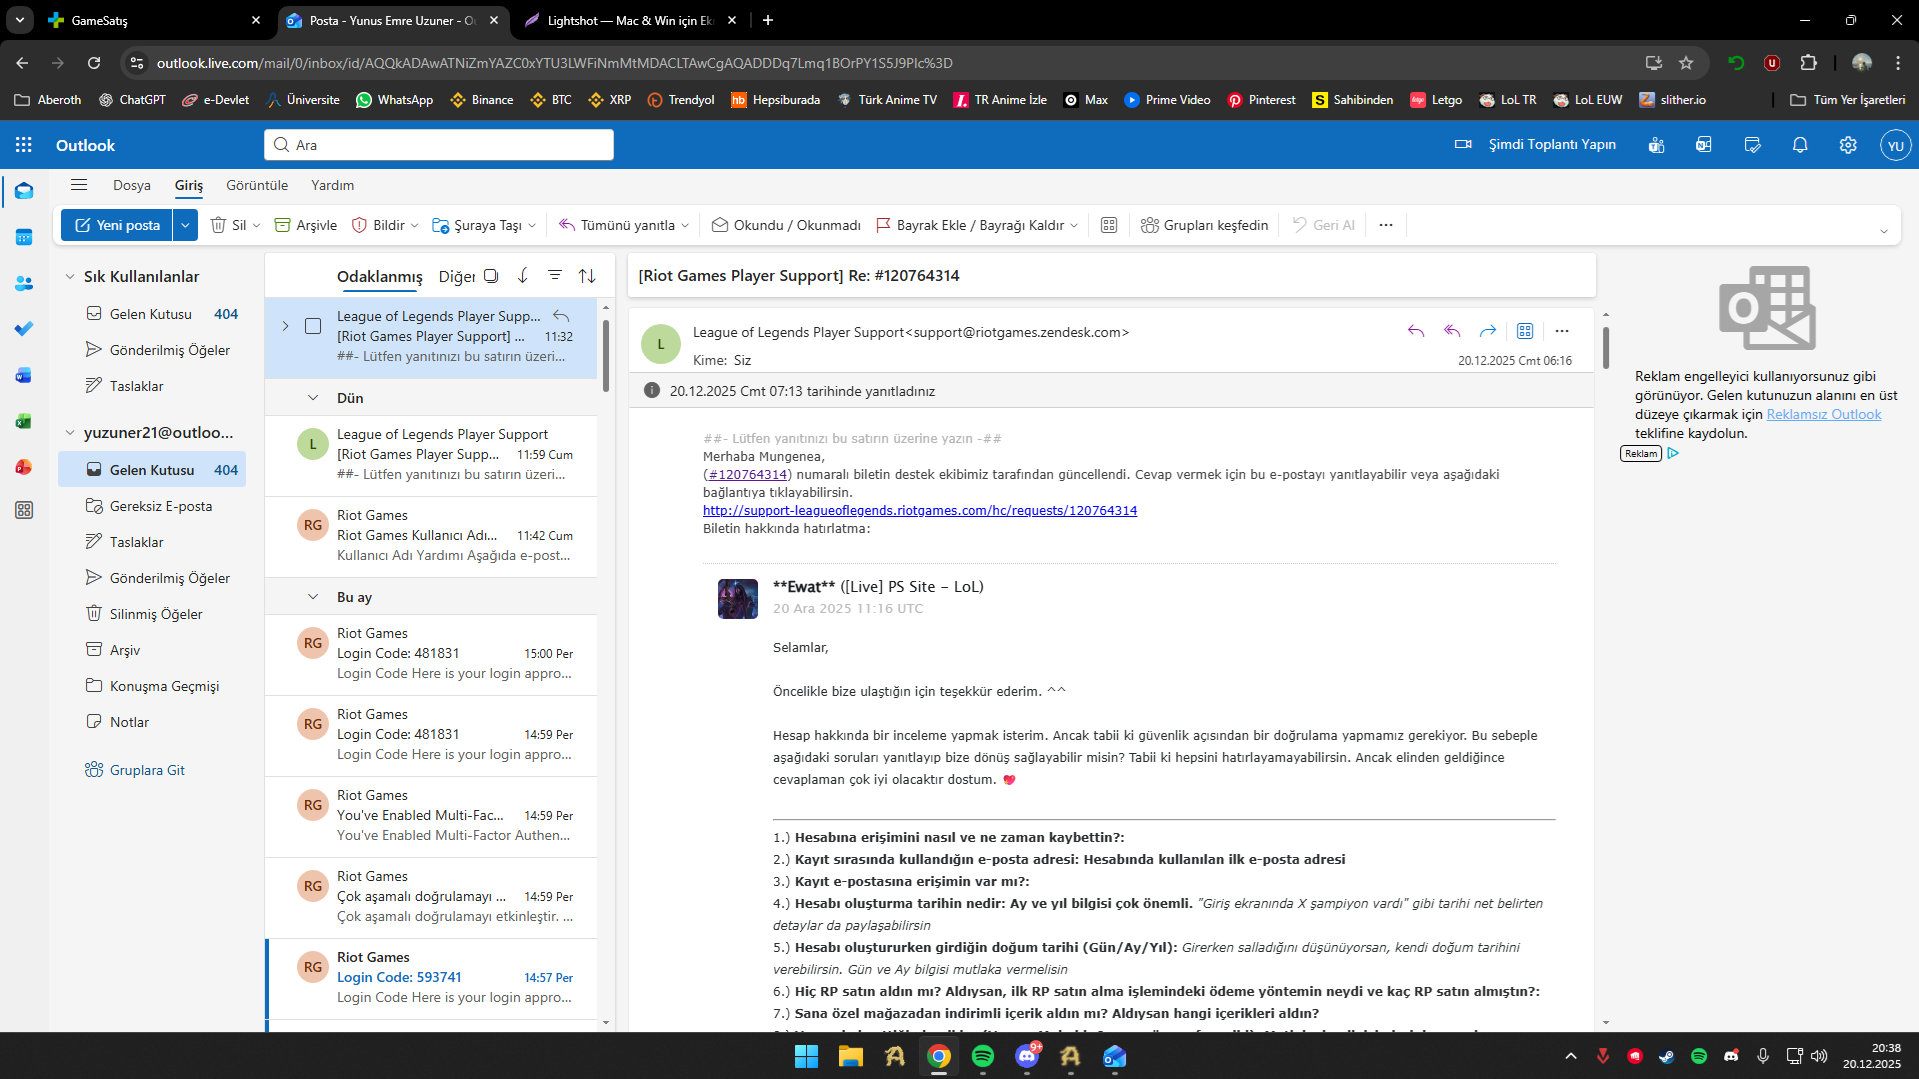Open the apps icon in email header
The image size is (1919, 1079).
[x=1525, y=331]
